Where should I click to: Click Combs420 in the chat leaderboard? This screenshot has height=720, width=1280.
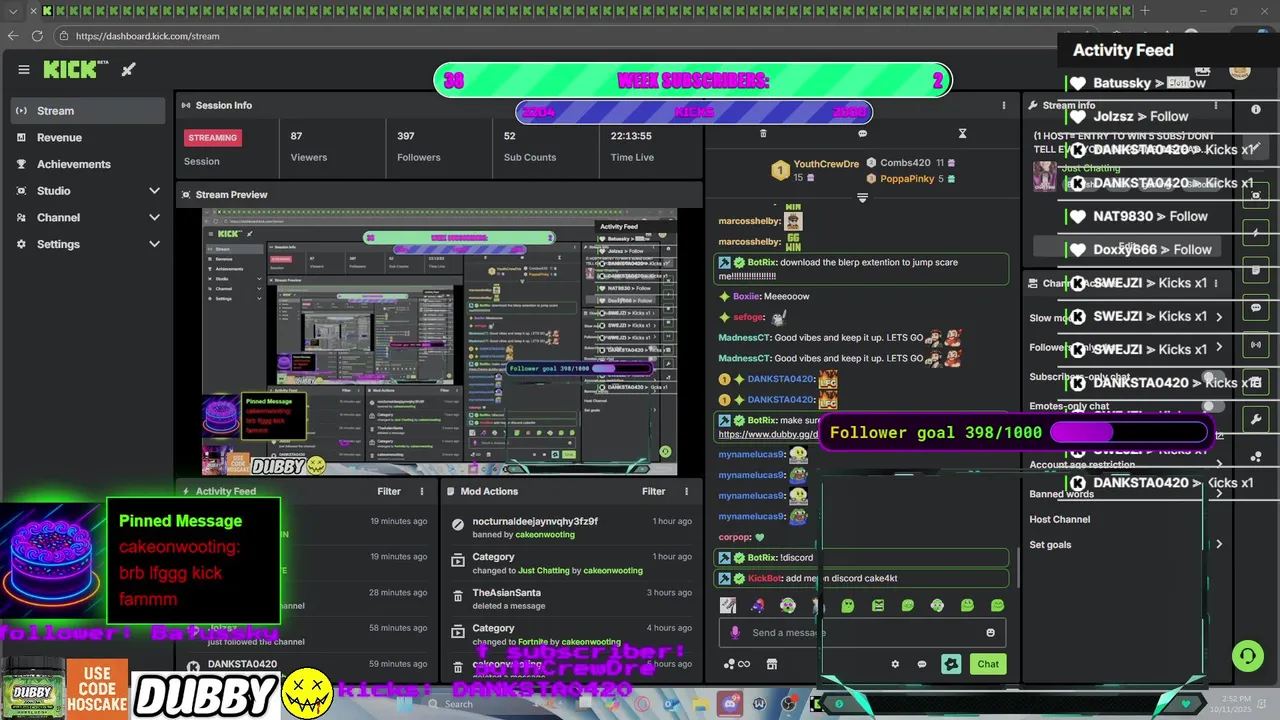point(905,163)
